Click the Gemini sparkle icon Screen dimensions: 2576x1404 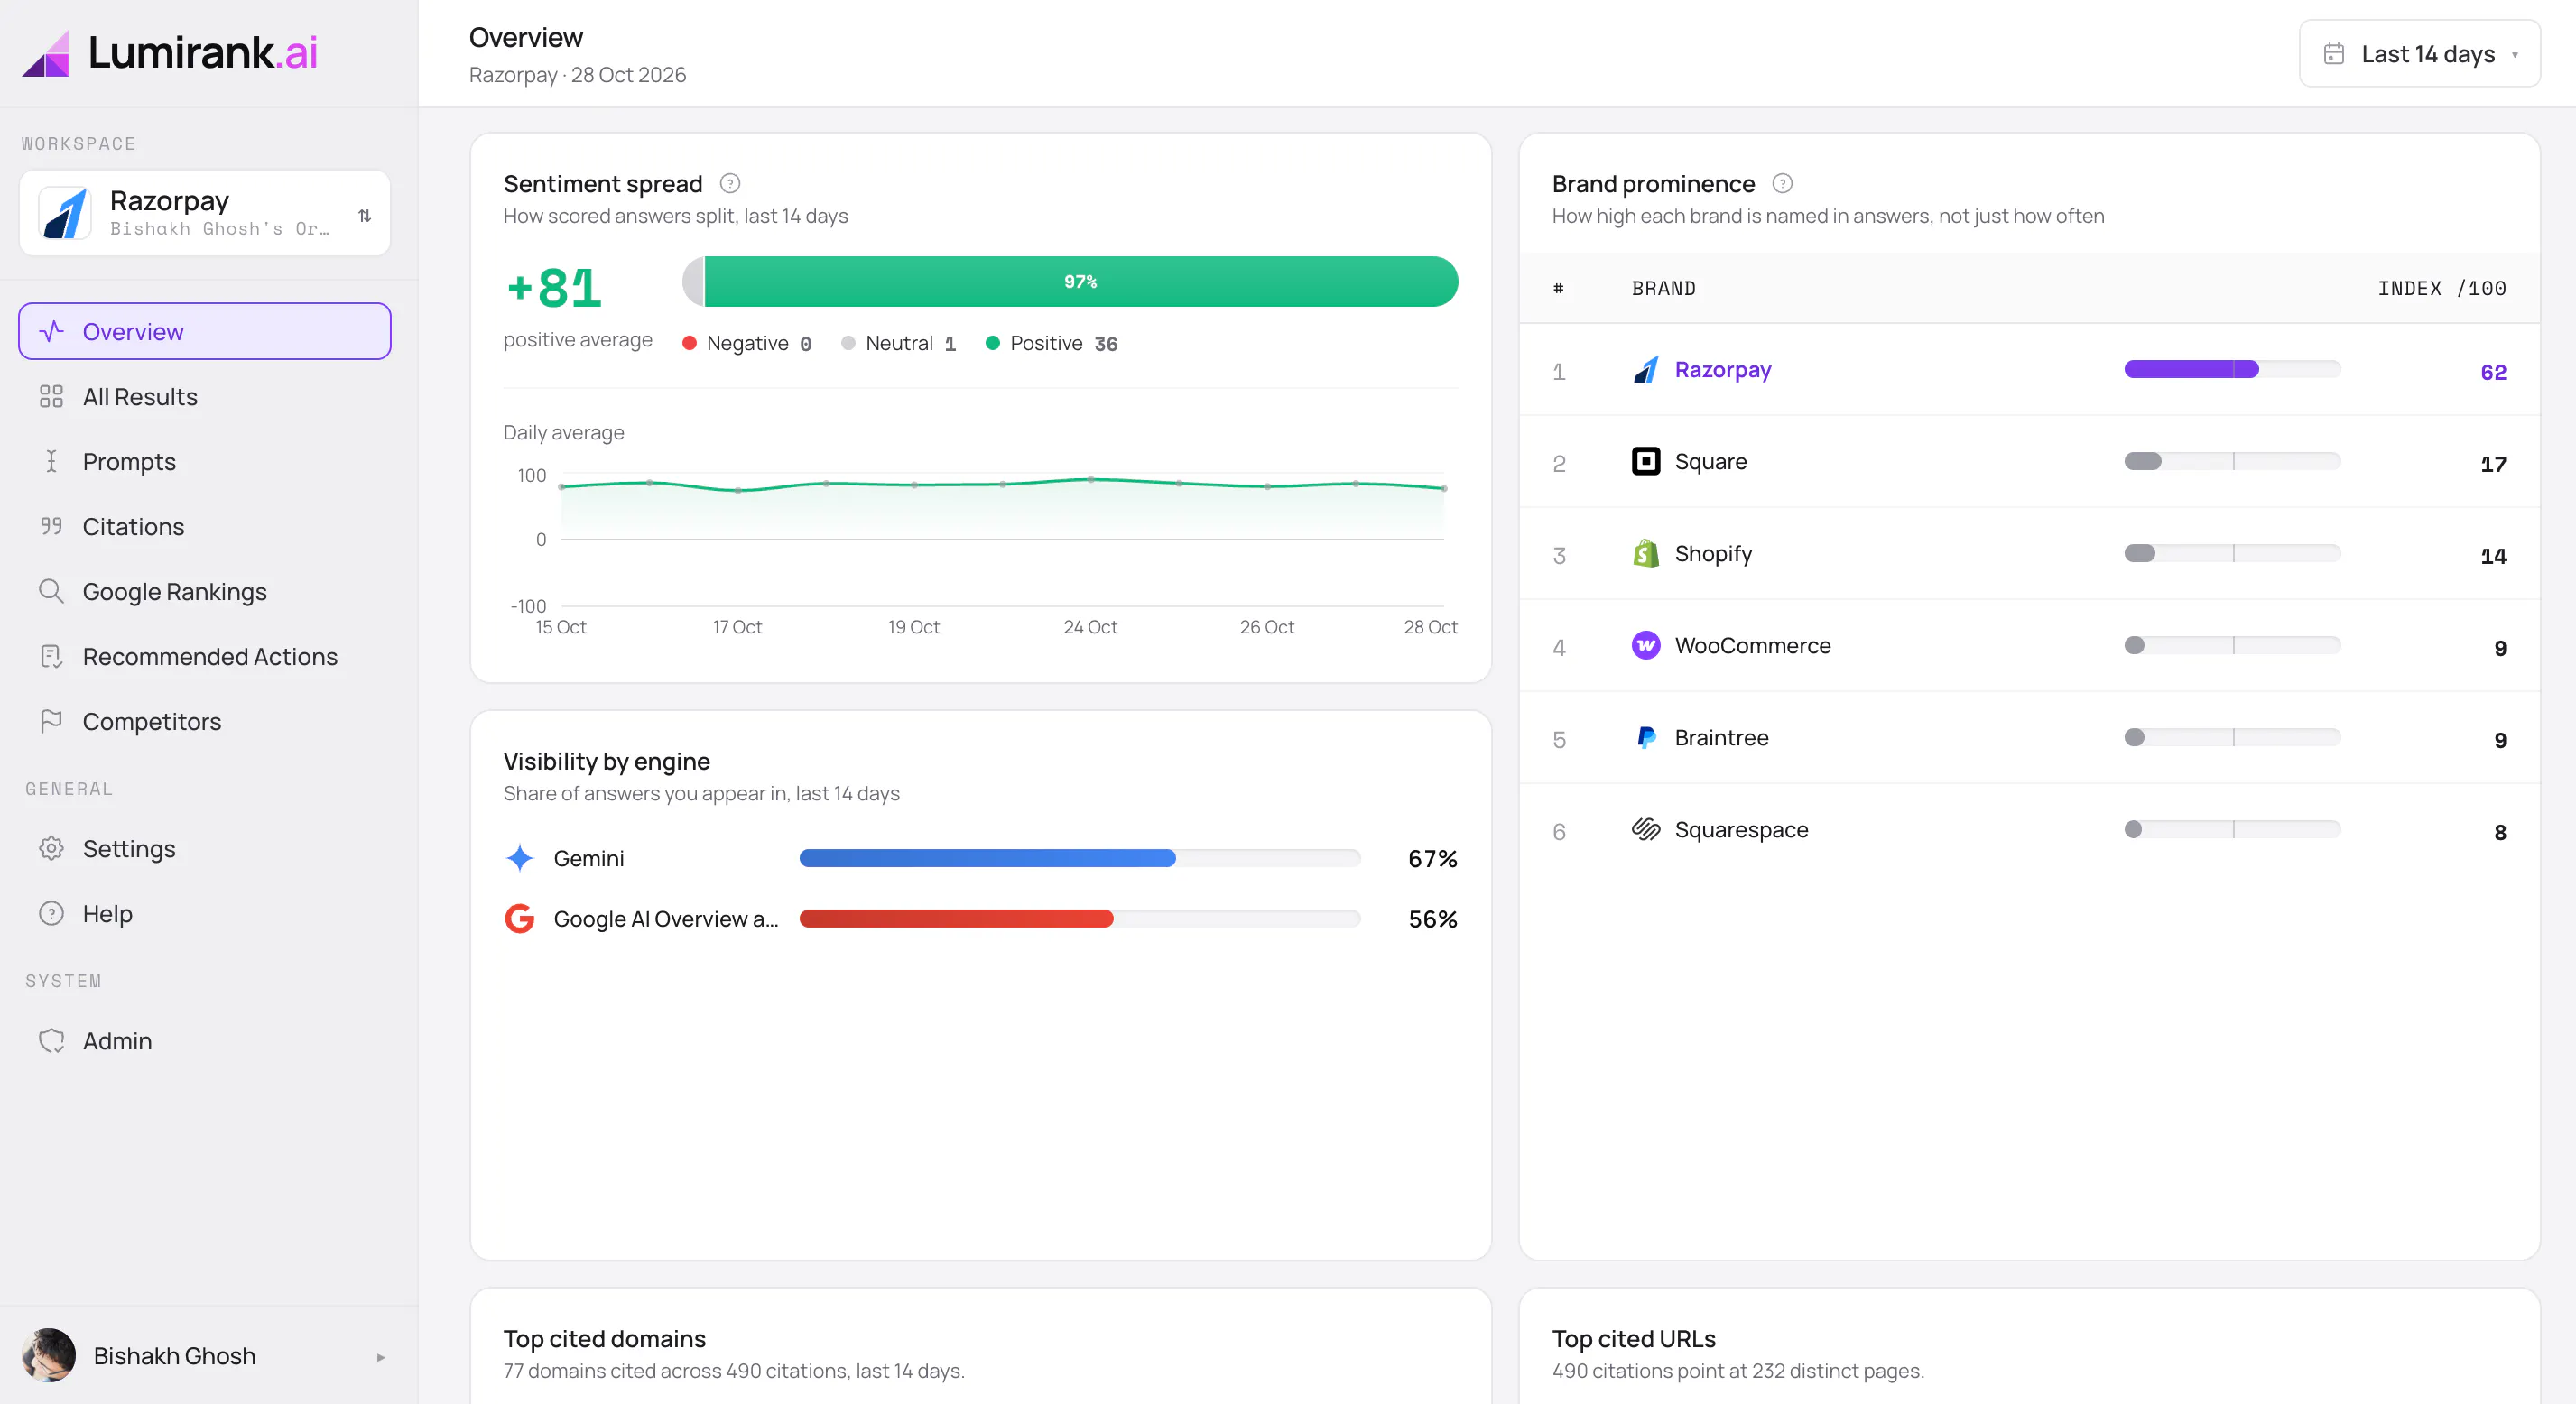click(x=519, y=858)
